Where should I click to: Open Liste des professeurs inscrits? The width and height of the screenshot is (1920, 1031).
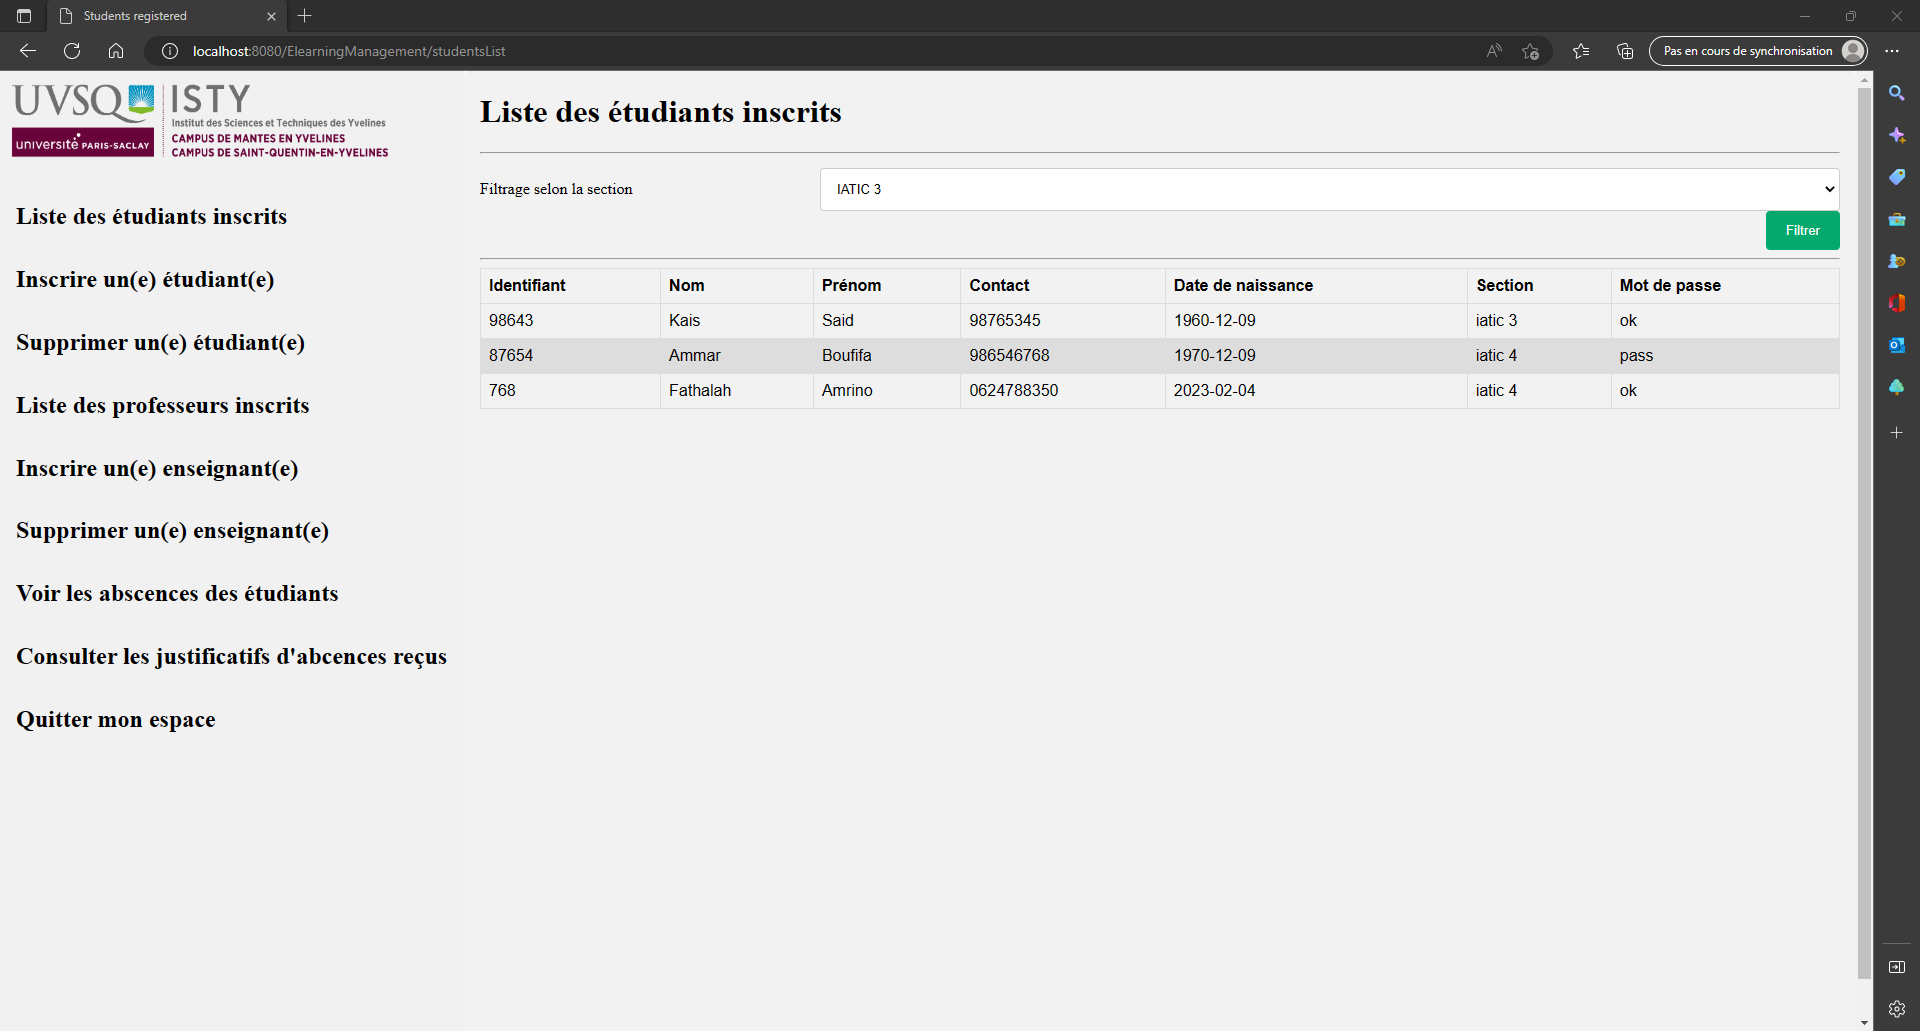click(x=161, y=405)
